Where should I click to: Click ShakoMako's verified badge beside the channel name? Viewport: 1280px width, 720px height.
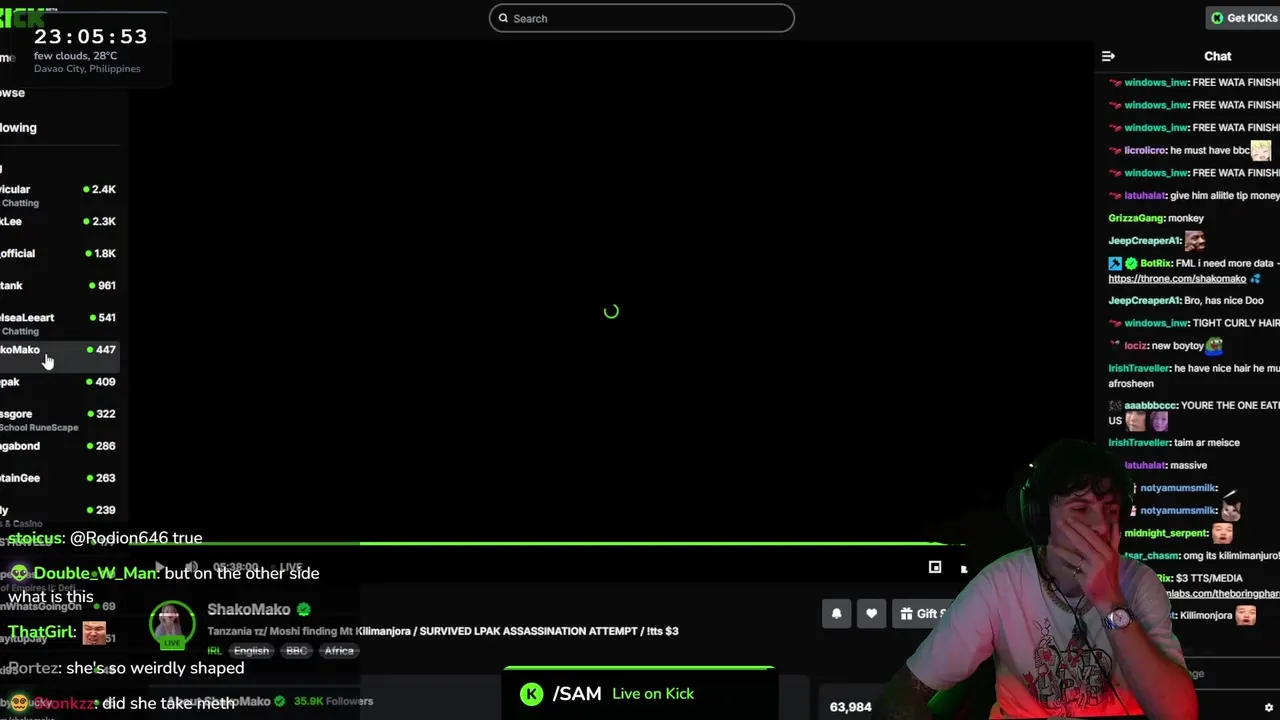point(303,609)
